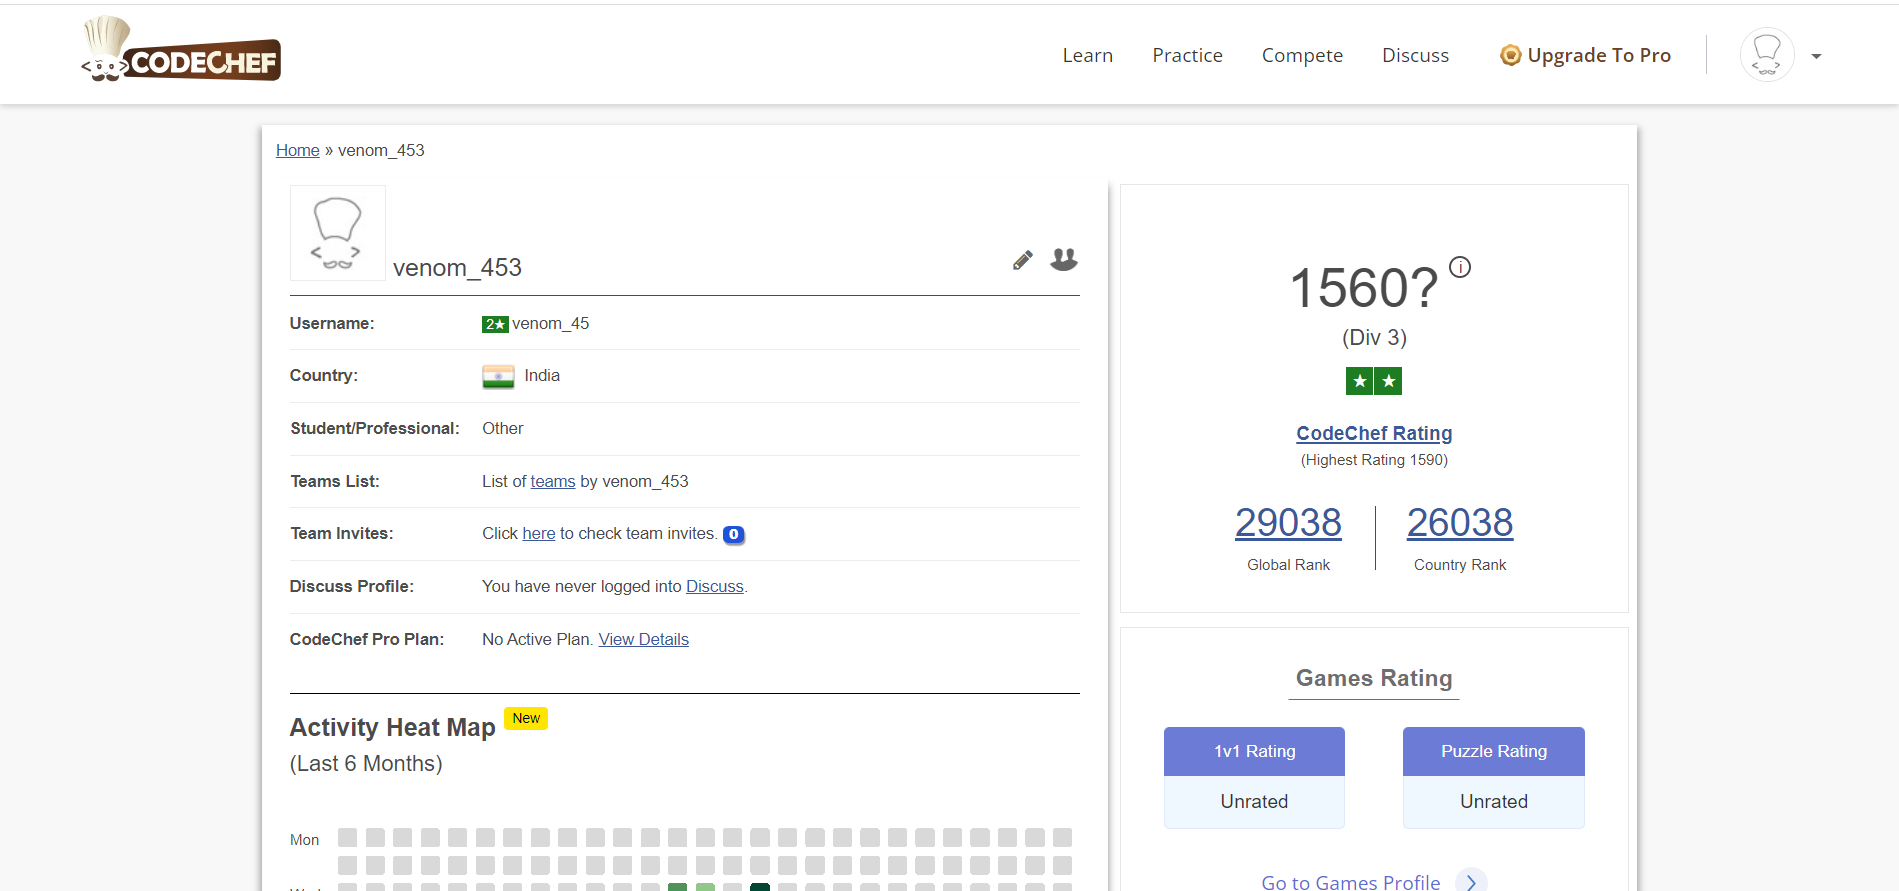Click the first Monday heat map cell
This screenshot has height=891, width=1899.
347,837
